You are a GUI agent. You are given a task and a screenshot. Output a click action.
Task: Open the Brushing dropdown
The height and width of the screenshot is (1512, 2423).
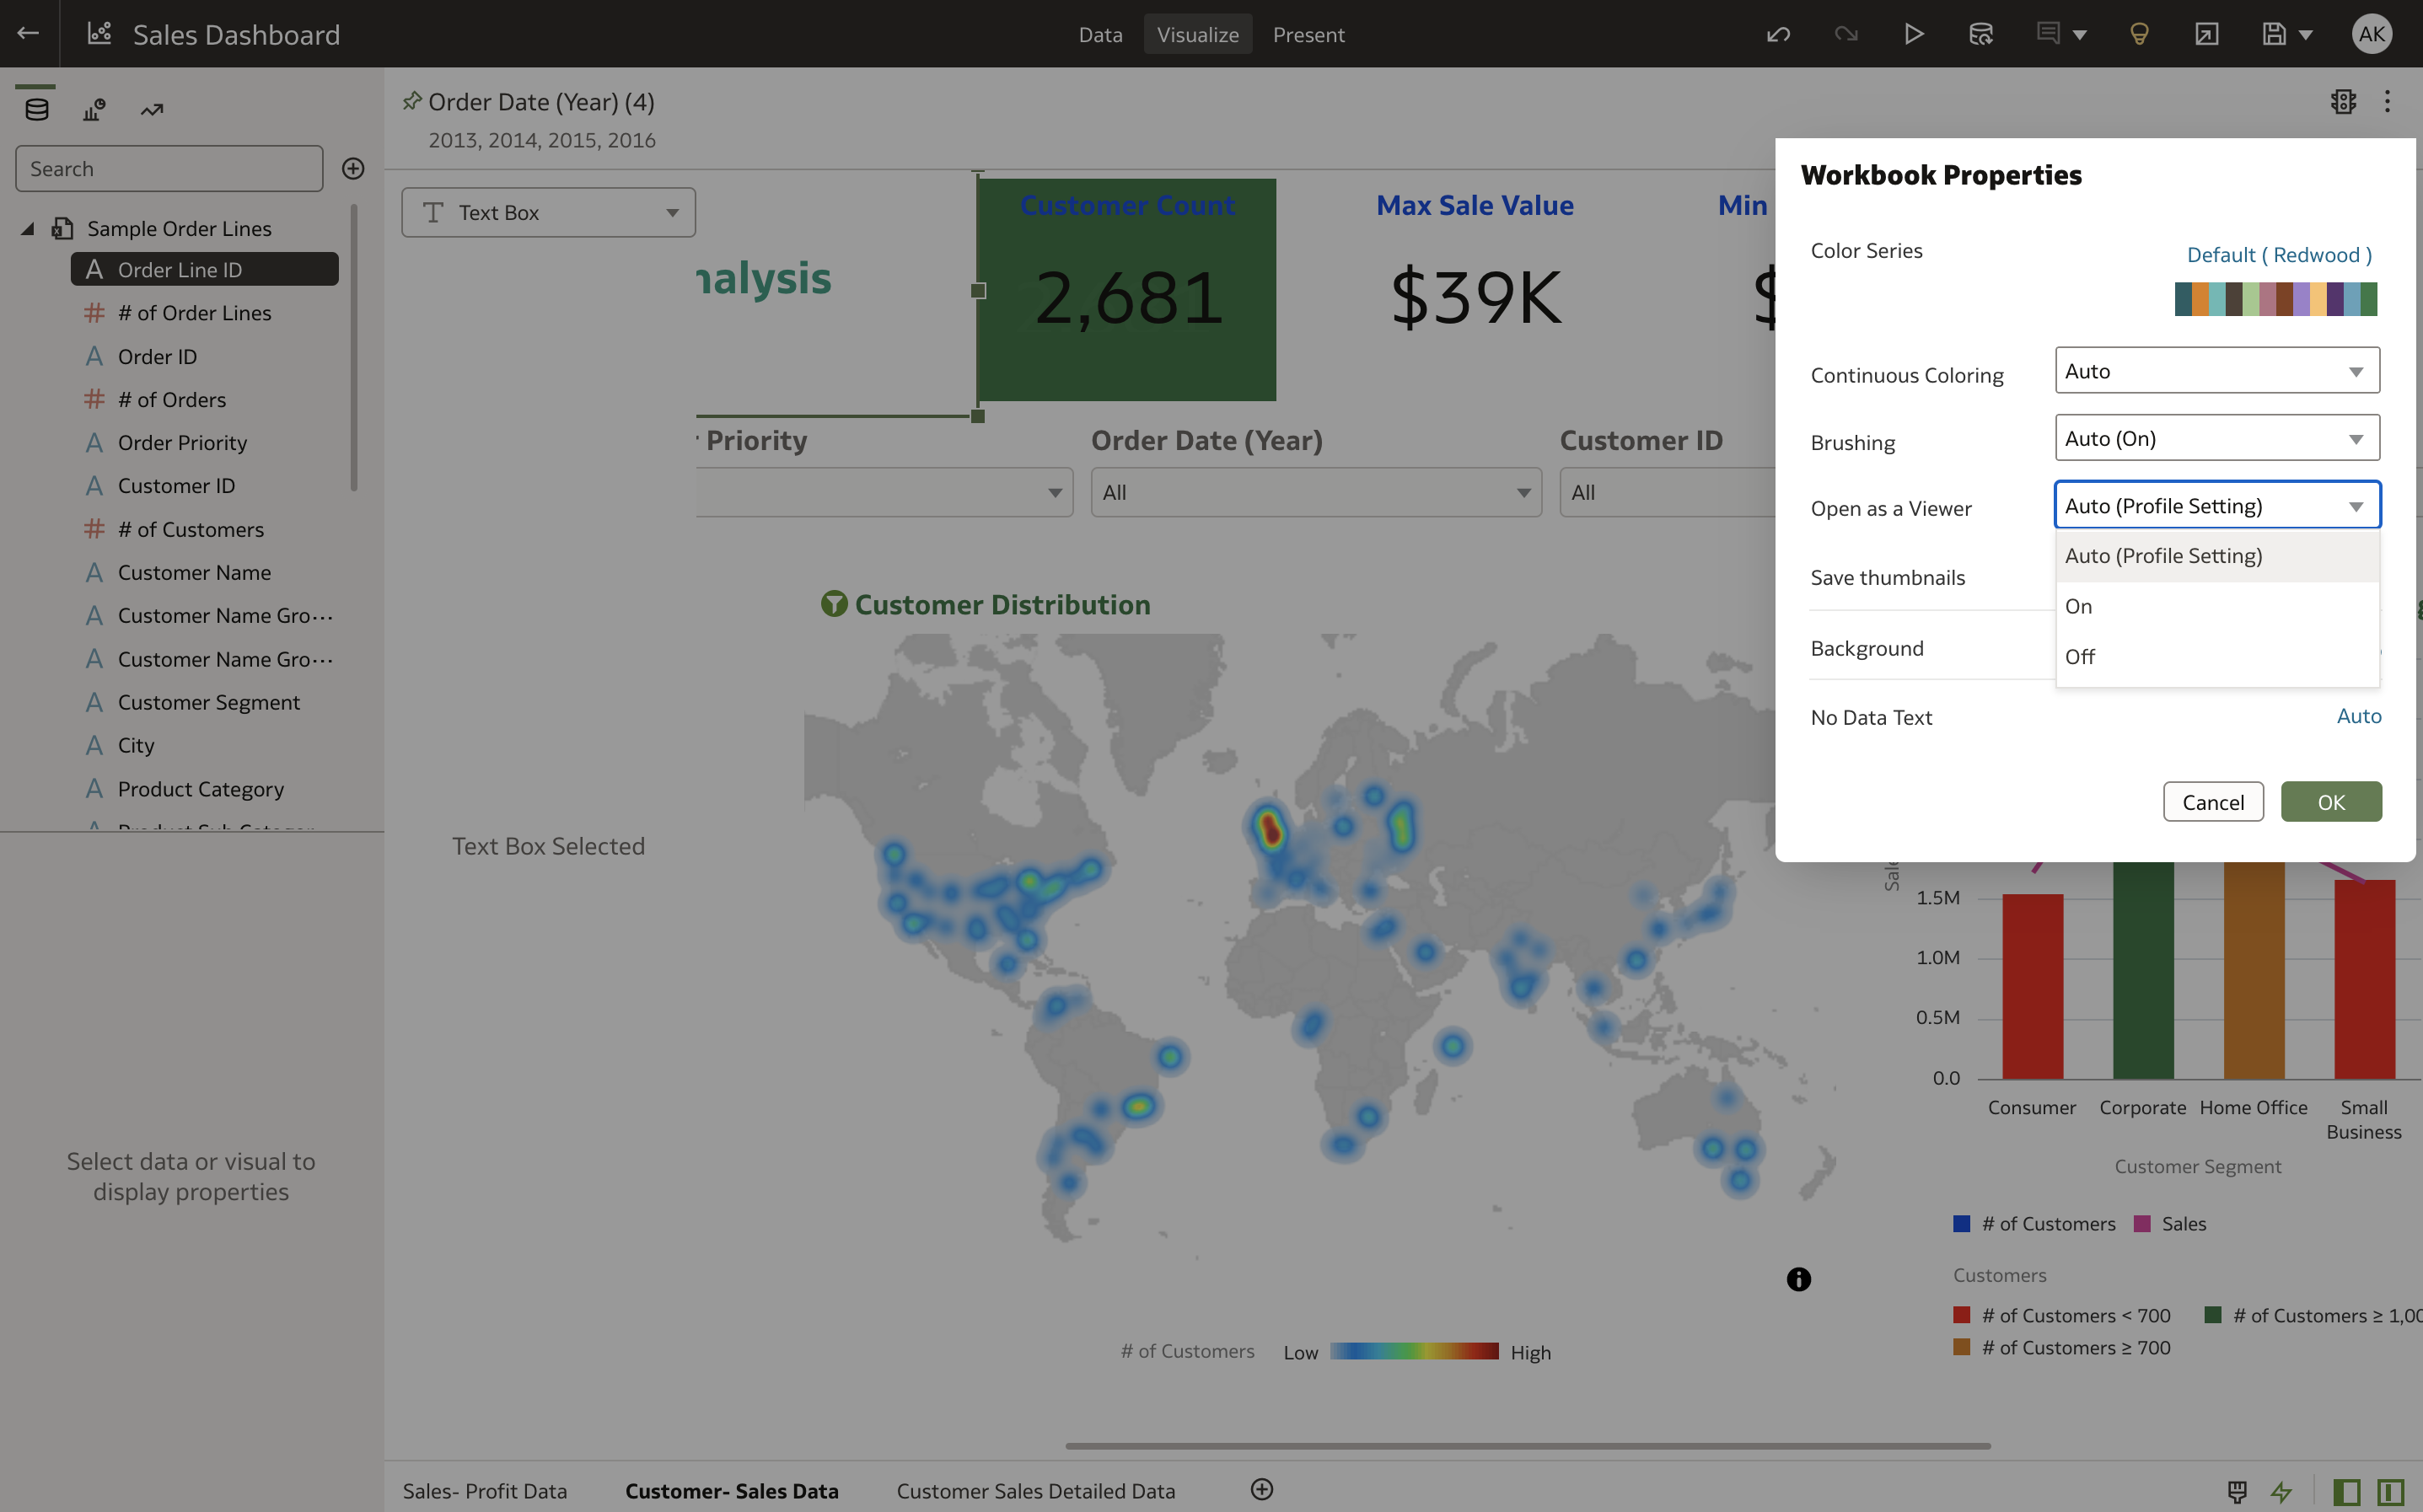pyautogui.click(x=2216, y=438)
